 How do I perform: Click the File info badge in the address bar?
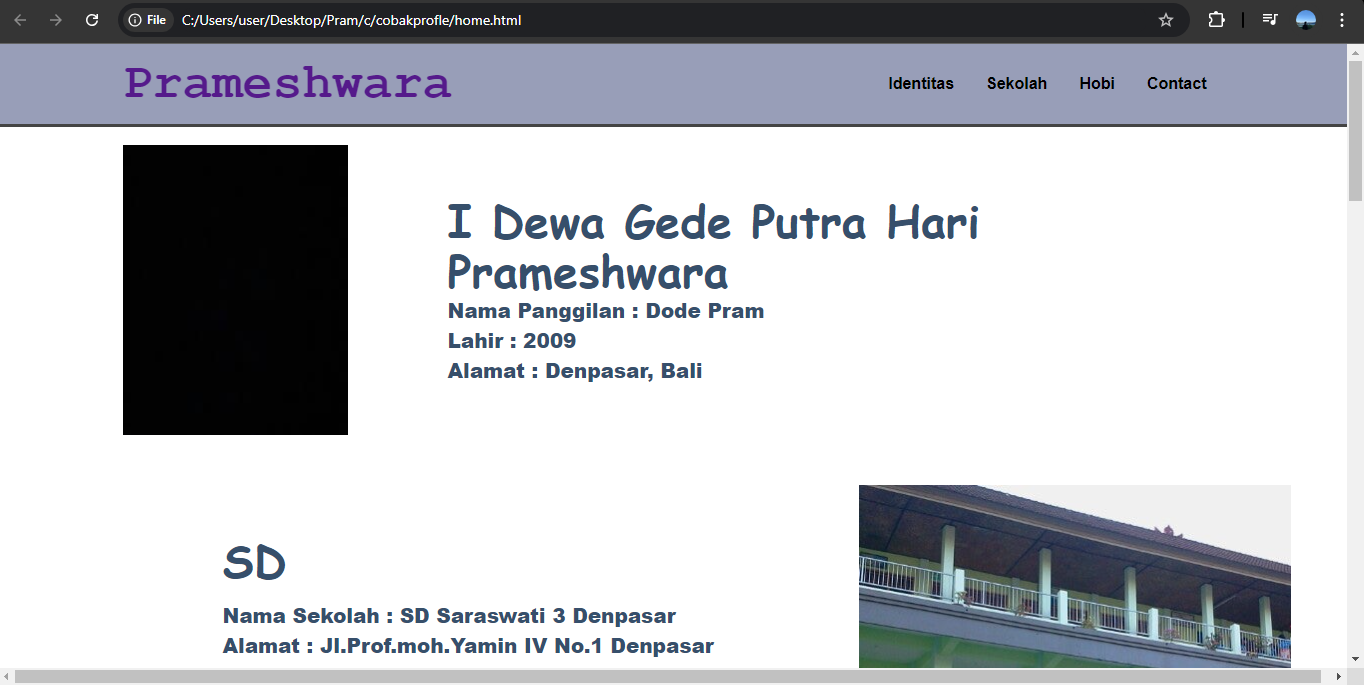147,19
